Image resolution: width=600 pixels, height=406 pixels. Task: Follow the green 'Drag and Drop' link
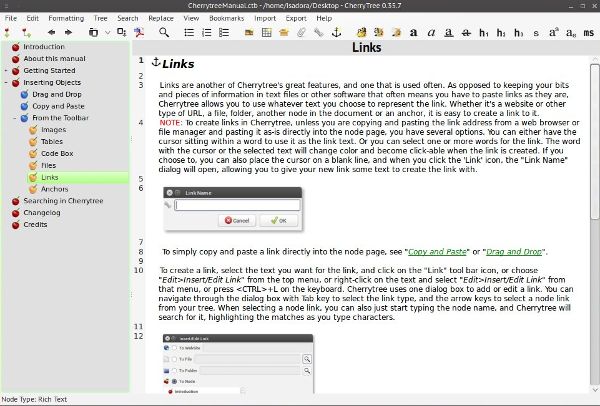tap(514, 252)
